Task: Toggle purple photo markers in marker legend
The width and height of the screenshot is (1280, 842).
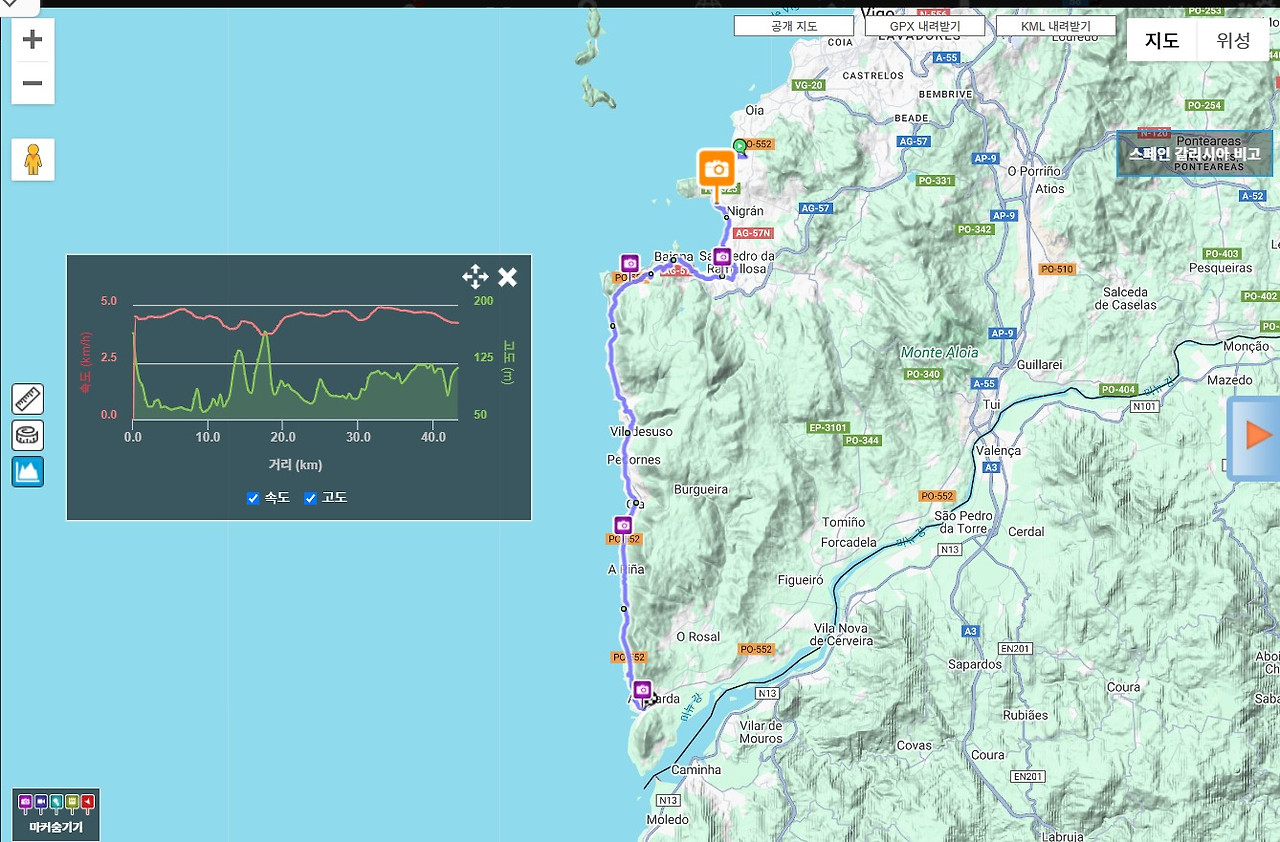Action: click(x=25, y=801)
